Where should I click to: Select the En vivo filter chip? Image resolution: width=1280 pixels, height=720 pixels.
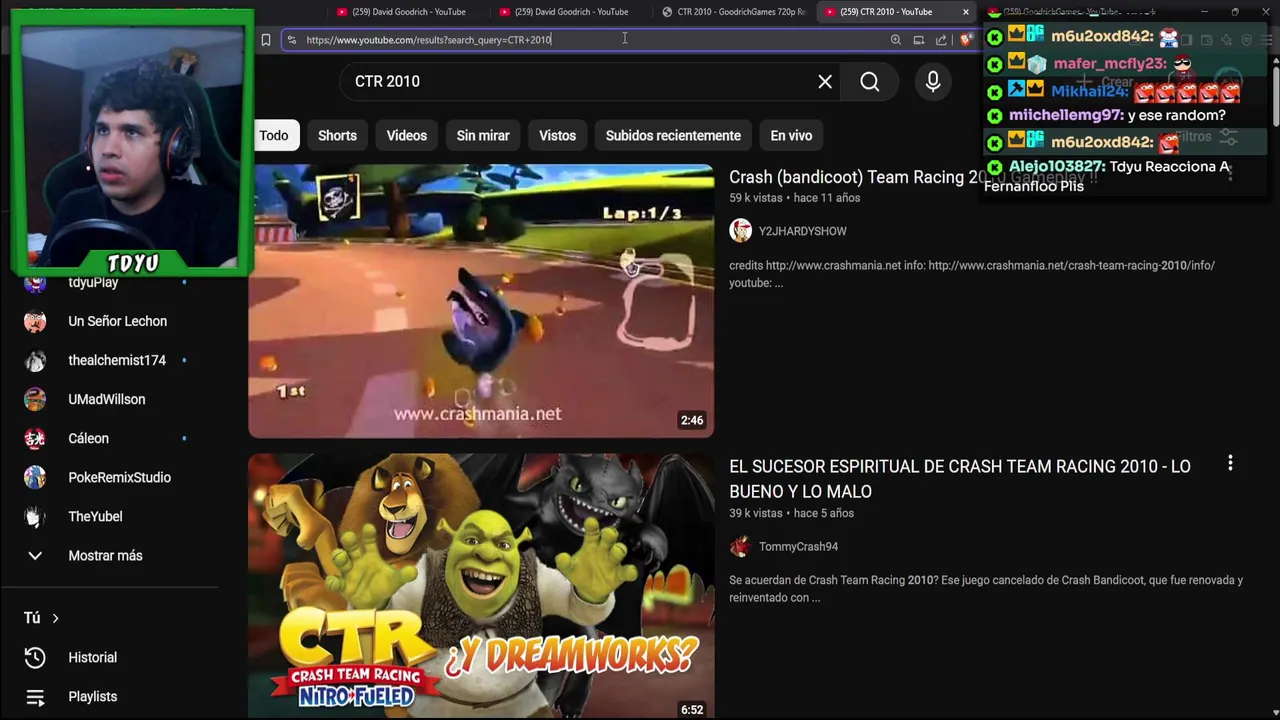(x=791, y=135)
